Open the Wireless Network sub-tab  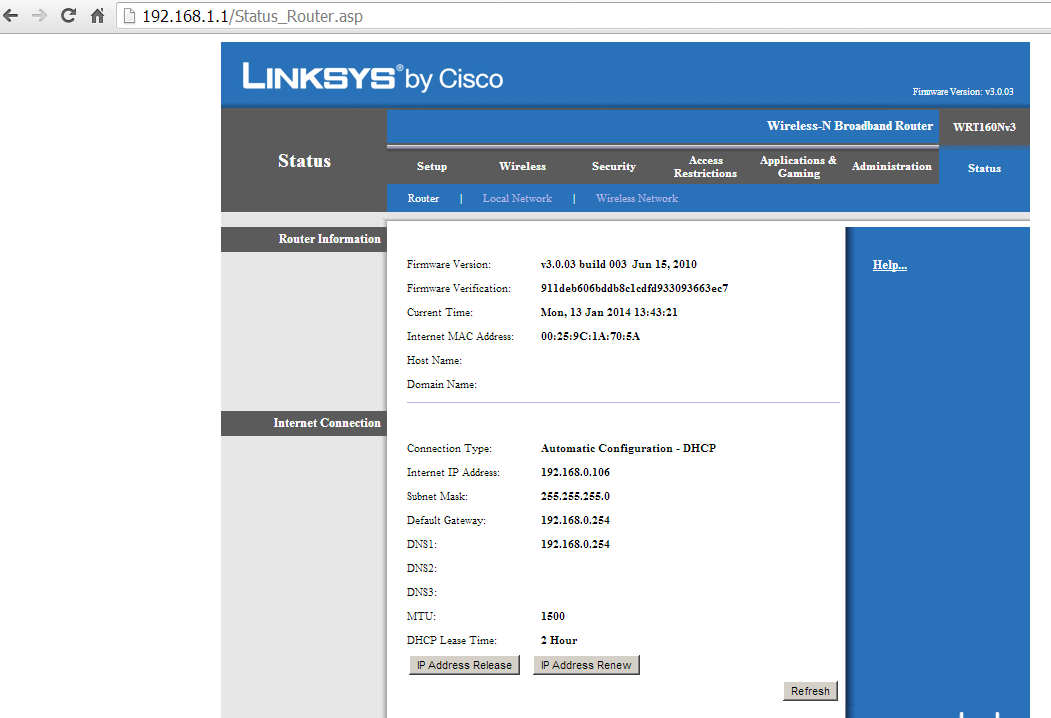point(637,199)
